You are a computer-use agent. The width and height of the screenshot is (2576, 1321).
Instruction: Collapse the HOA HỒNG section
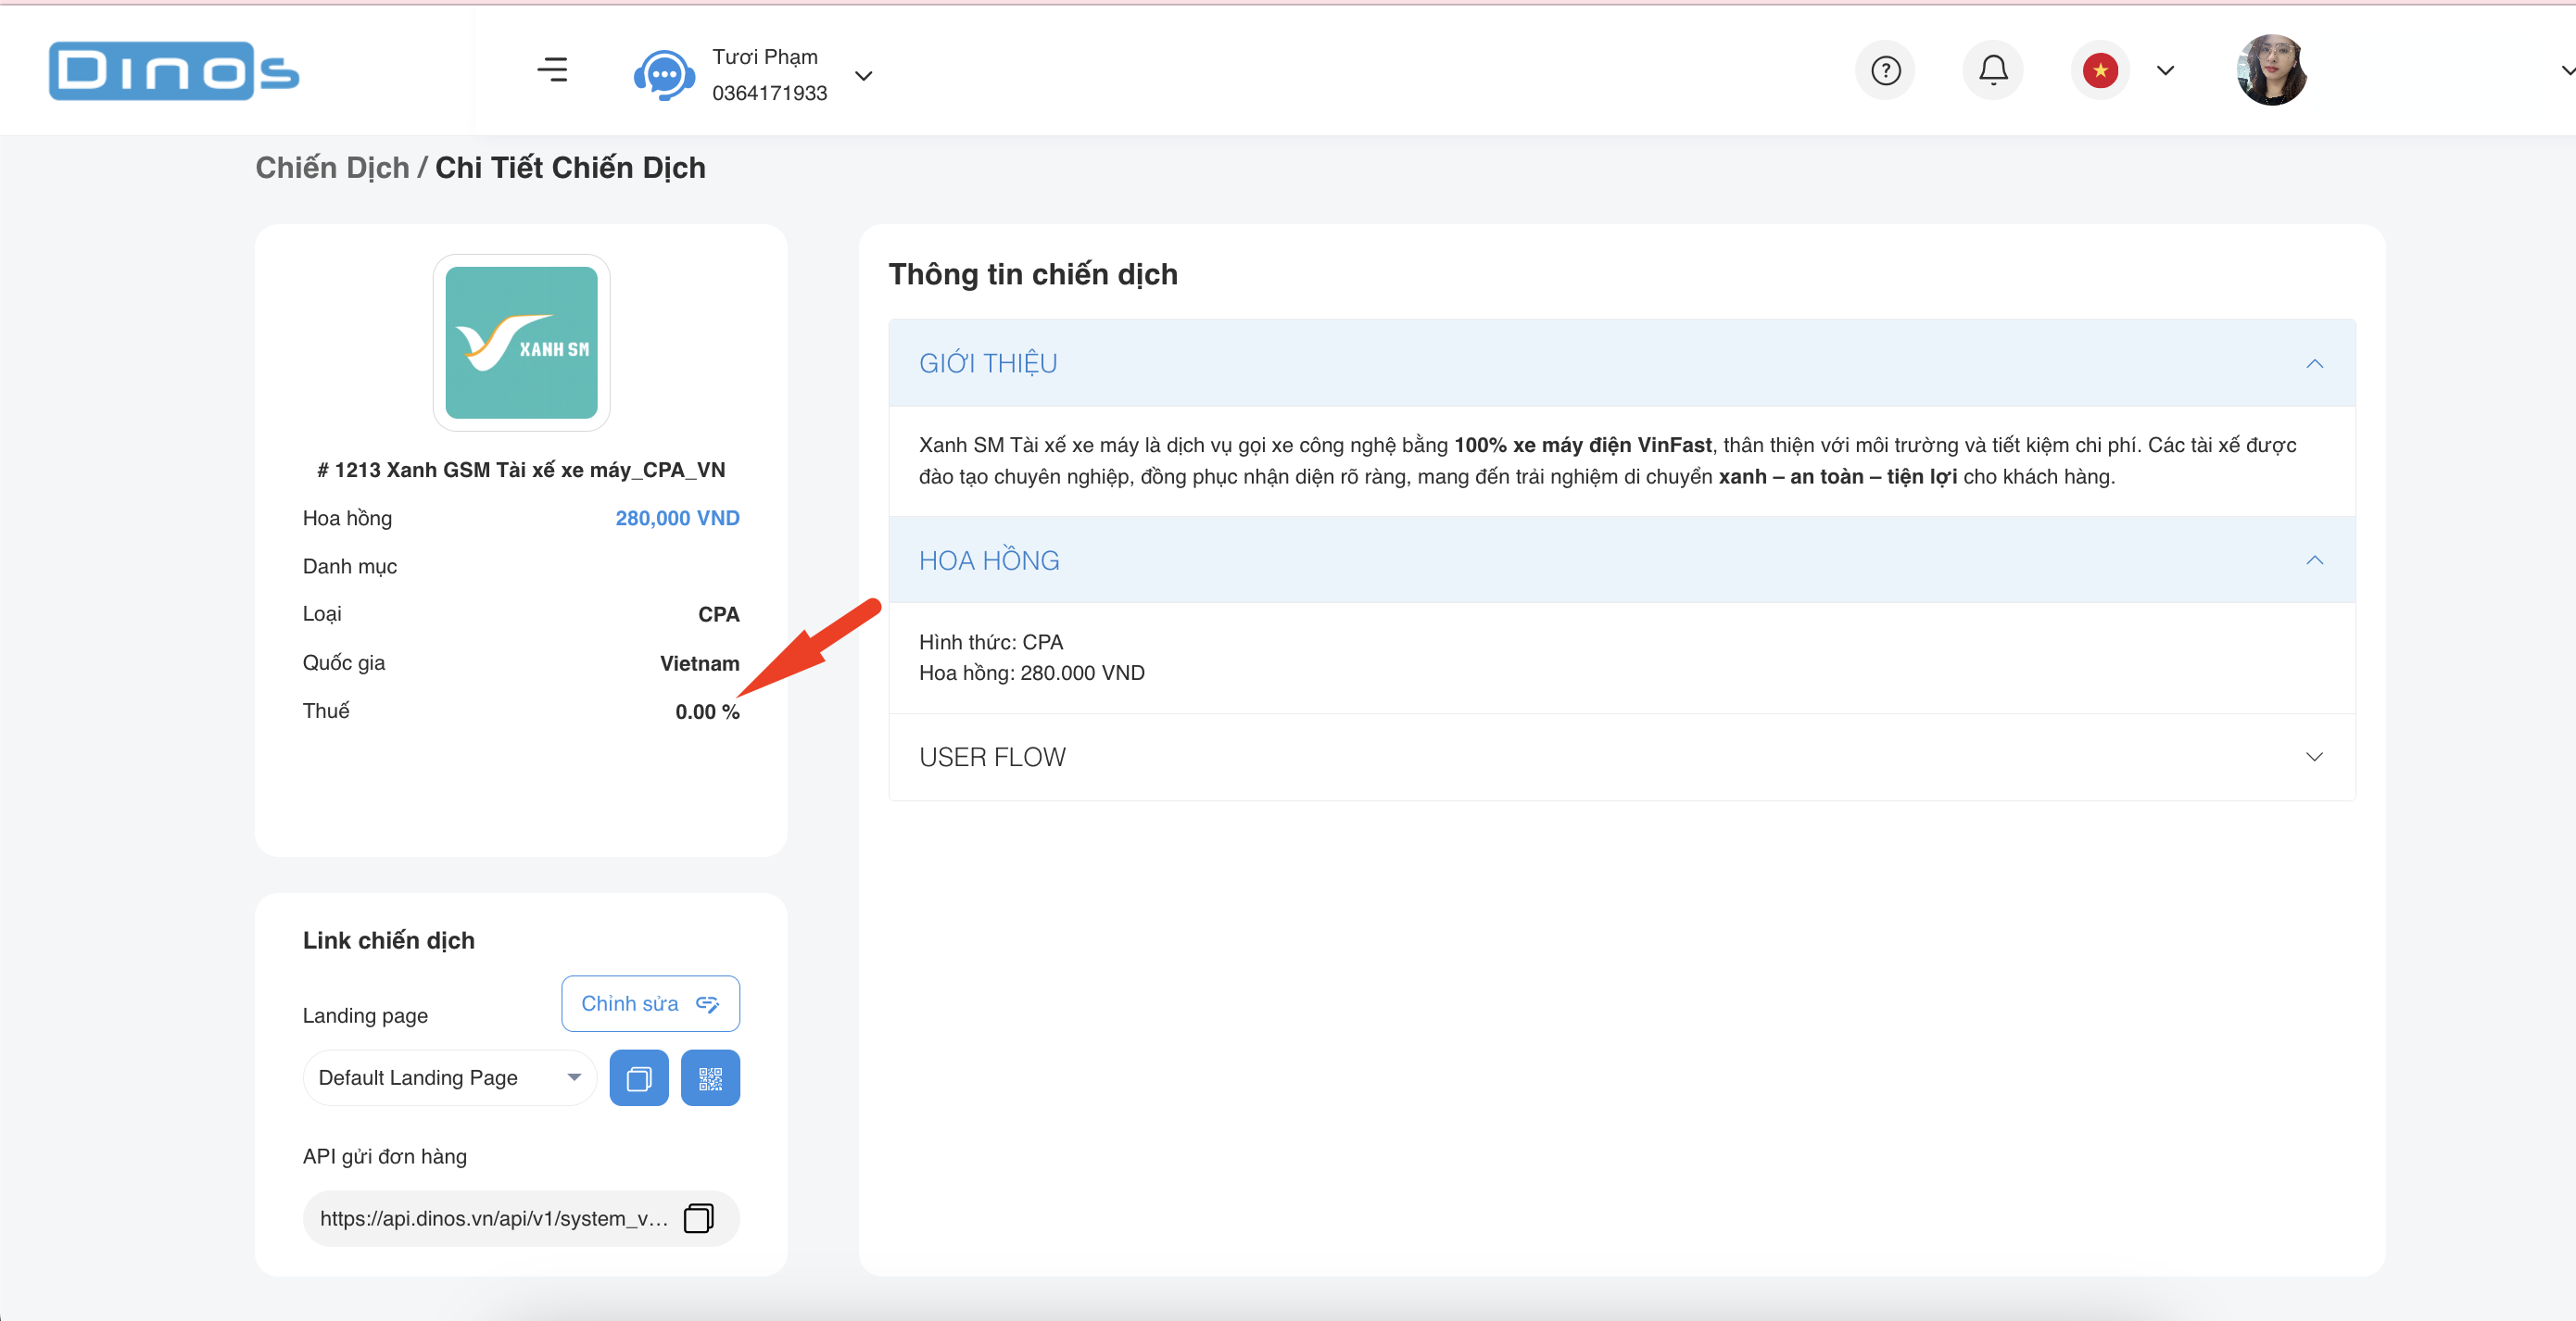pos(2314,560)
